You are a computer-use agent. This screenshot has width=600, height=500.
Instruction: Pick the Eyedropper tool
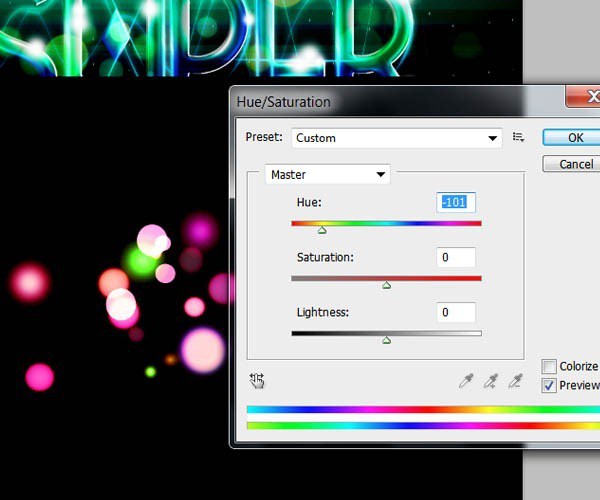click(465, 380)
